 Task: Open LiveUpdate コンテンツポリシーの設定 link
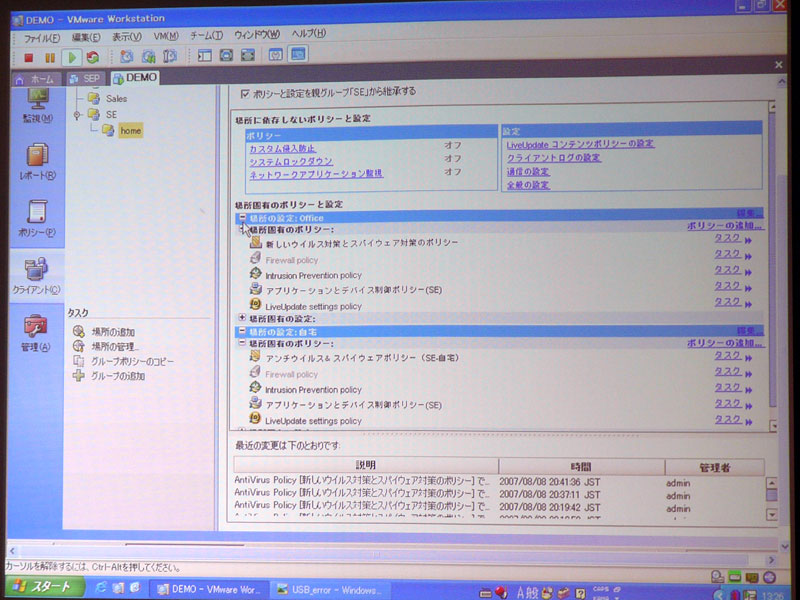point(580,144)
